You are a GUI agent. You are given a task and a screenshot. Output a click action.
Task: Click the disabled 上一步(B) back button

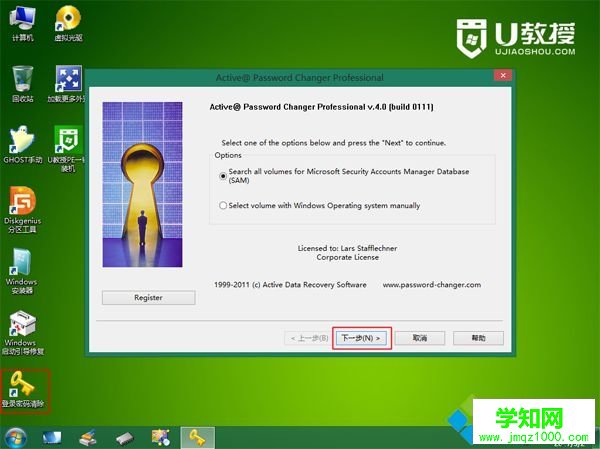[308, 338]
